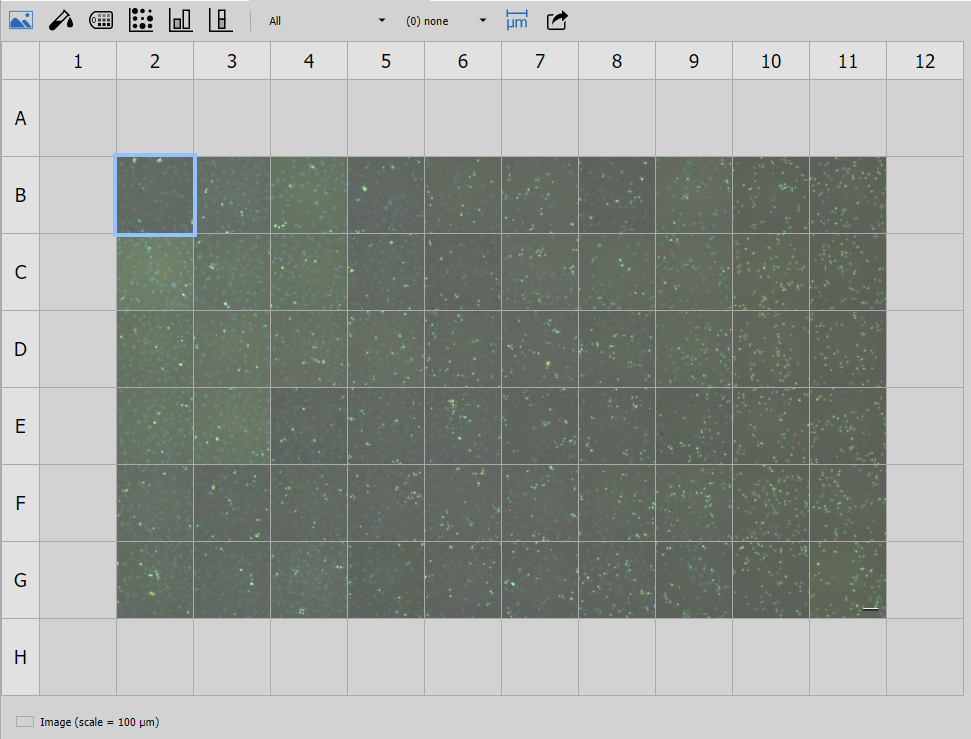
Task: Select well G8 thumbnail
Action: point(617,580)
